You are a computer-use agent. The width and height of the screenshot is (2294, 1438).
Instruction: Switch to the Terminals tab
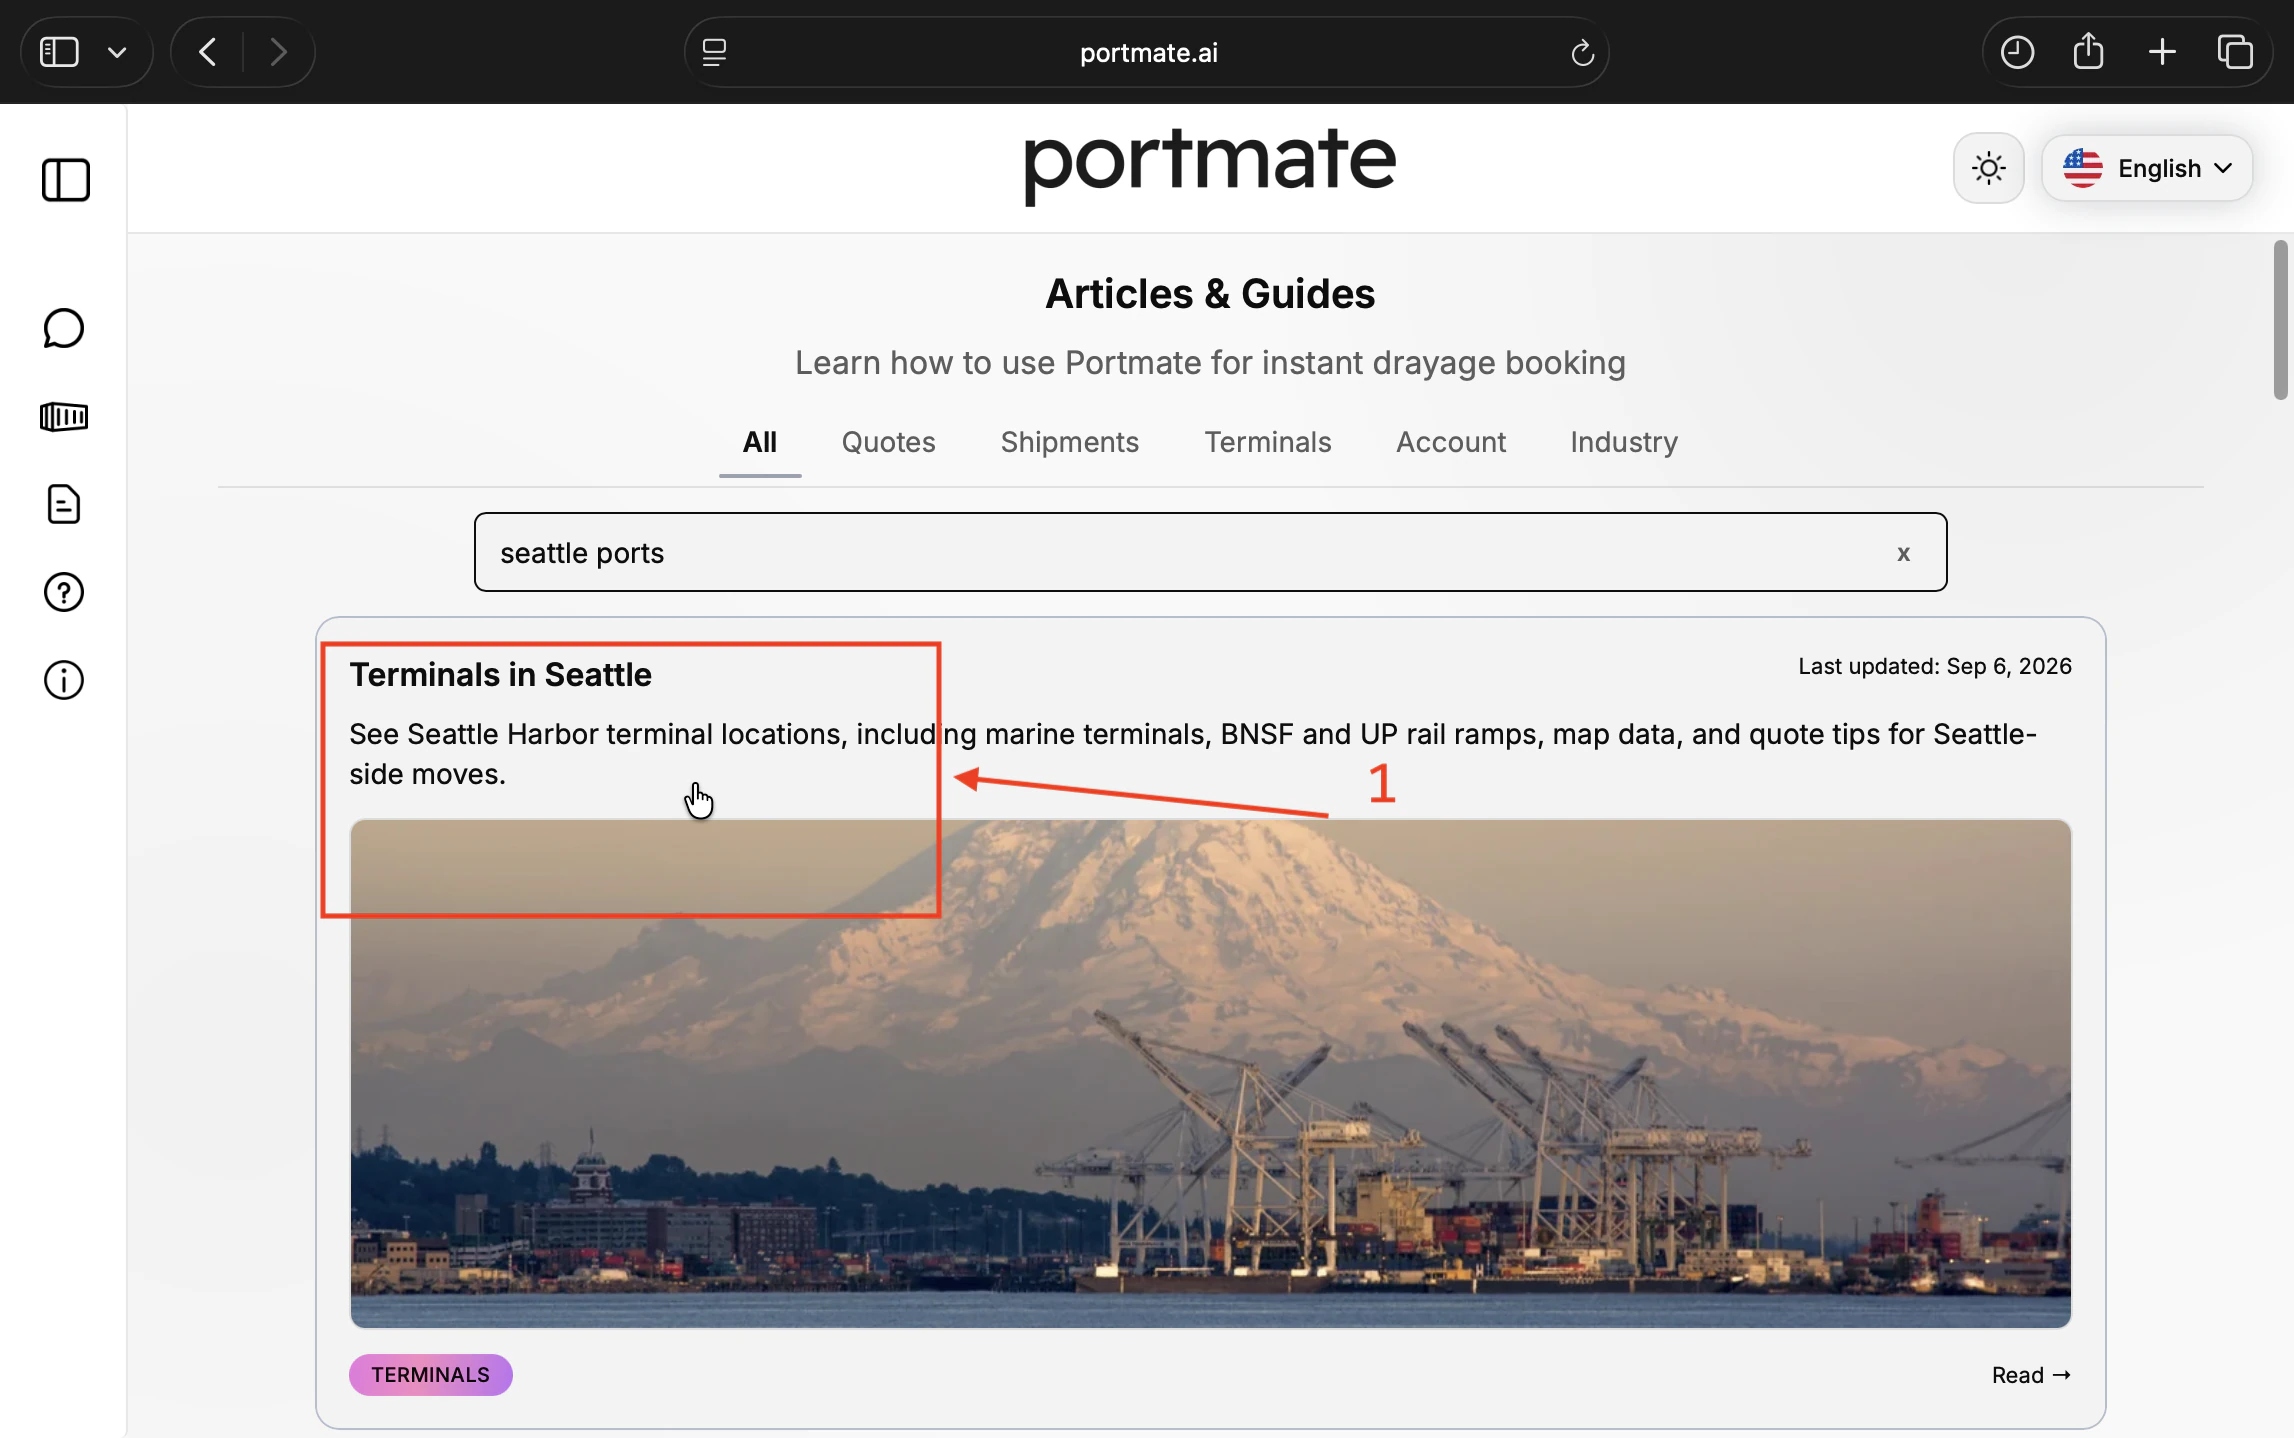(x=1267, y=443)
